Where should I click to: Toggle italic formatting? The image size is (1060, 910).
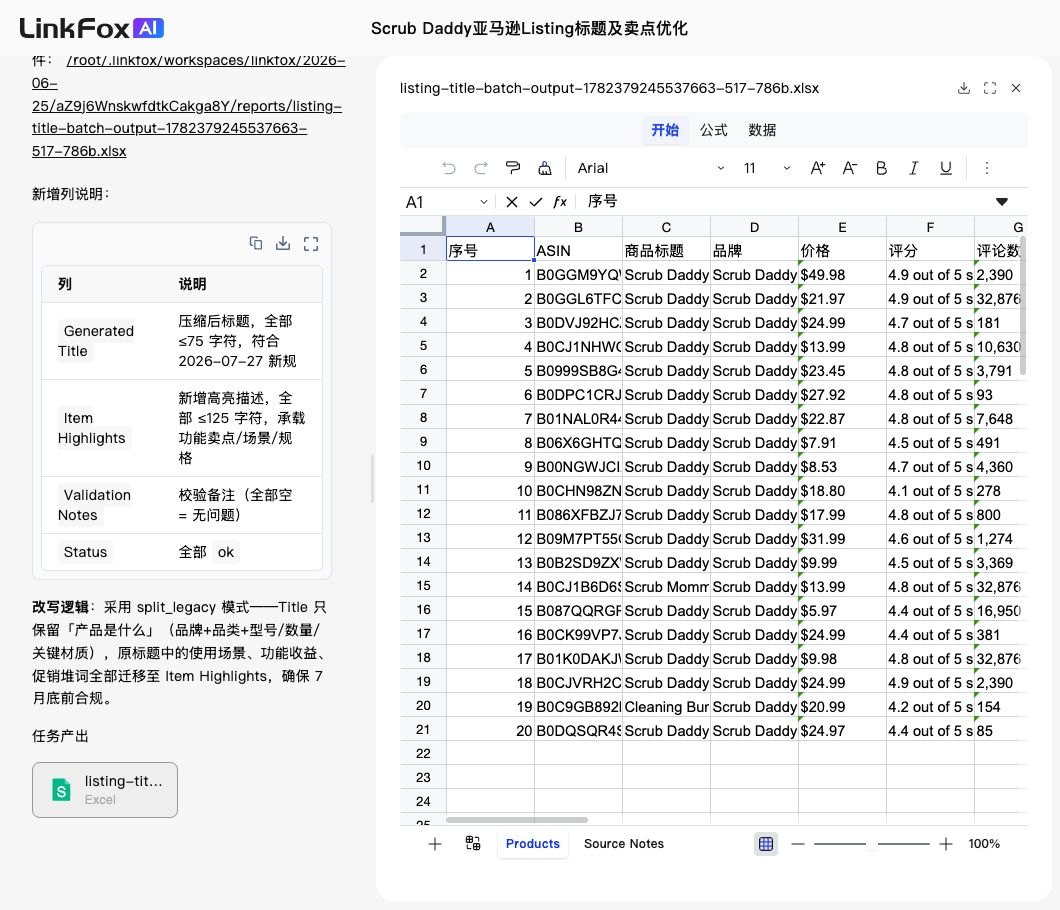tap(913, 168)
